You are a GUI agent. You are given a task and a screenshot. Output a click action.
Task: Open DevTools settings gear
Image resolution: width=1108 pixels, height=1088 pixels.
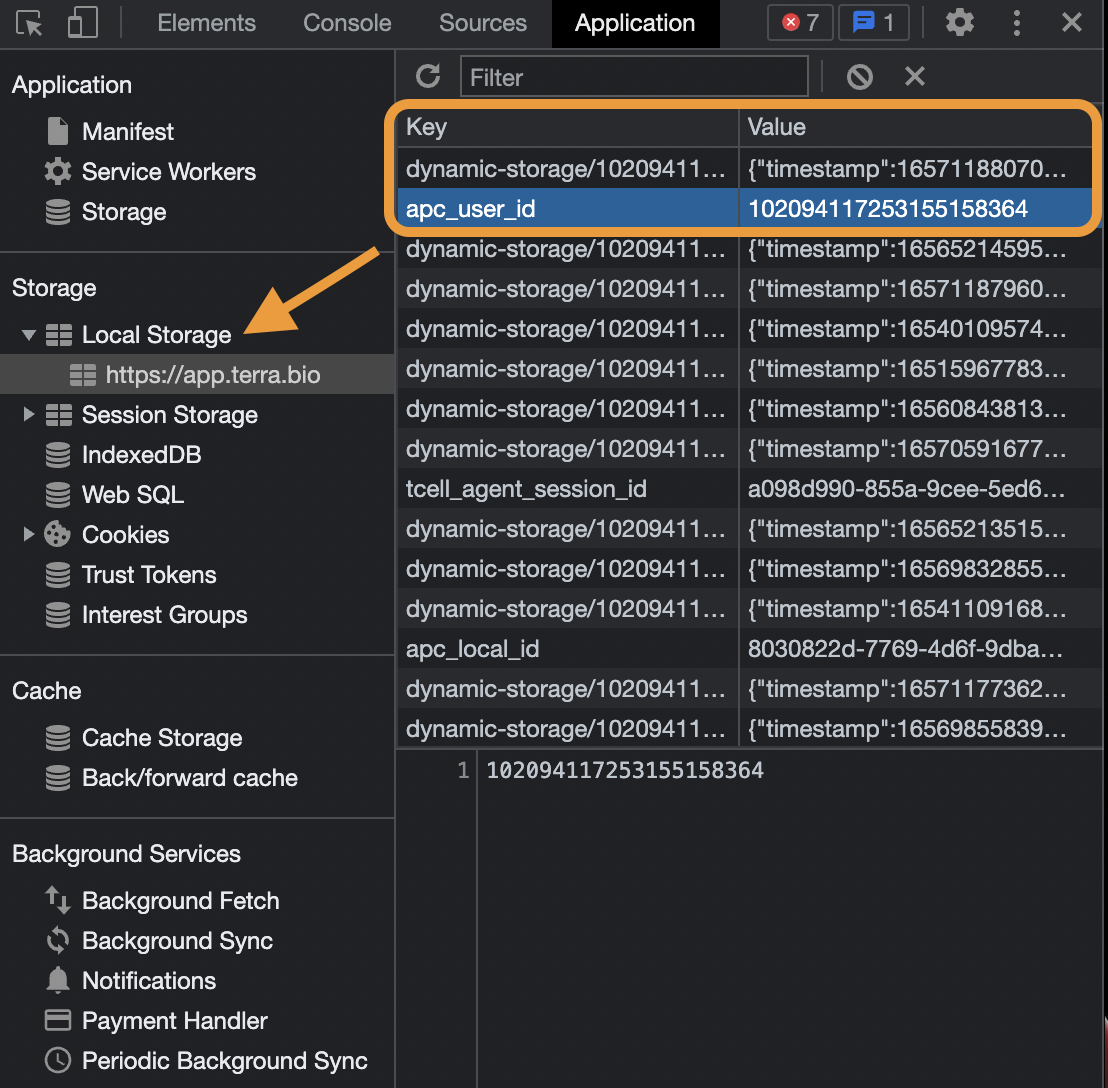[x=960, y=23]
